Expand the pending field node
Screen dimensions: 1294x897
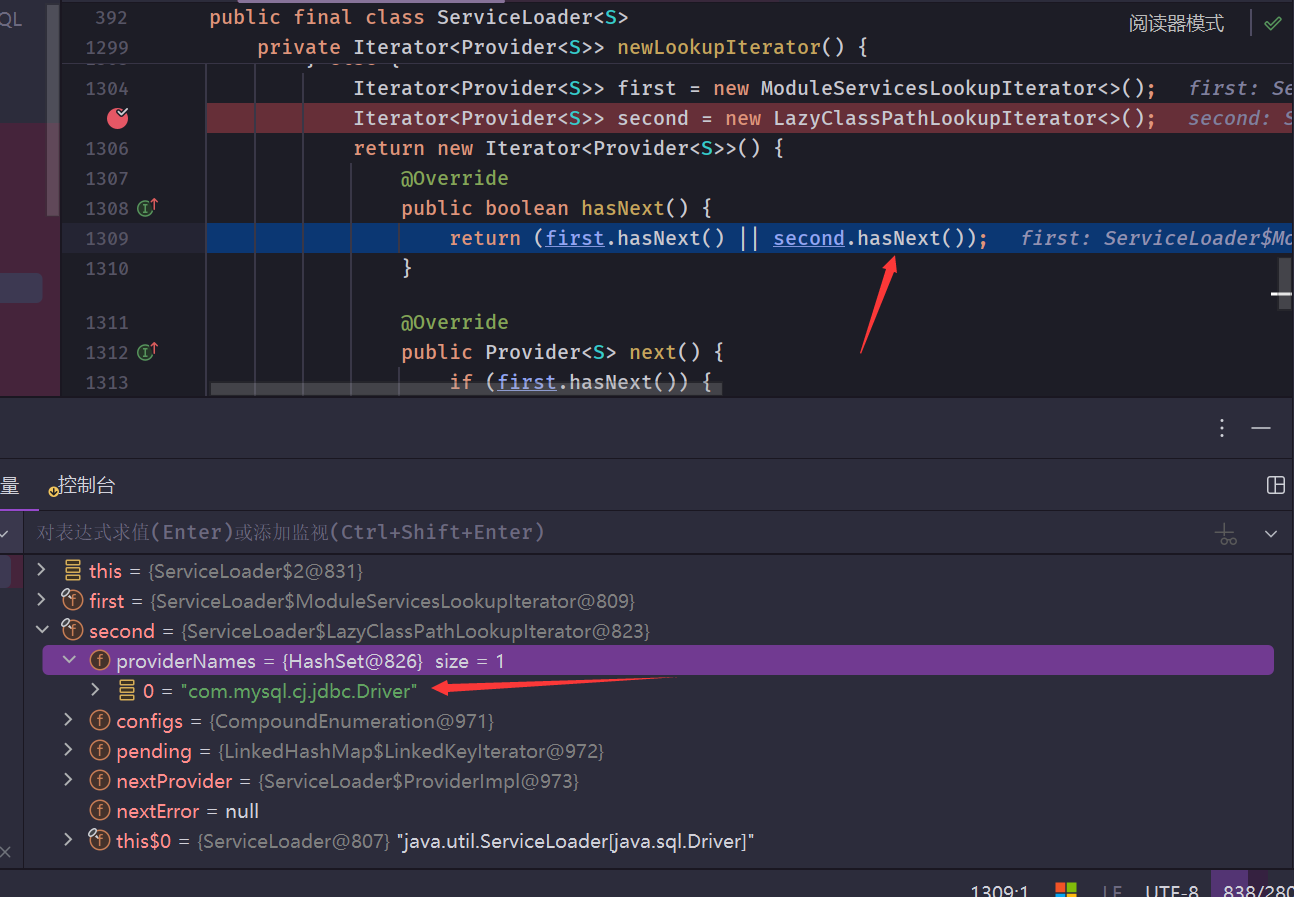(68, 750)
